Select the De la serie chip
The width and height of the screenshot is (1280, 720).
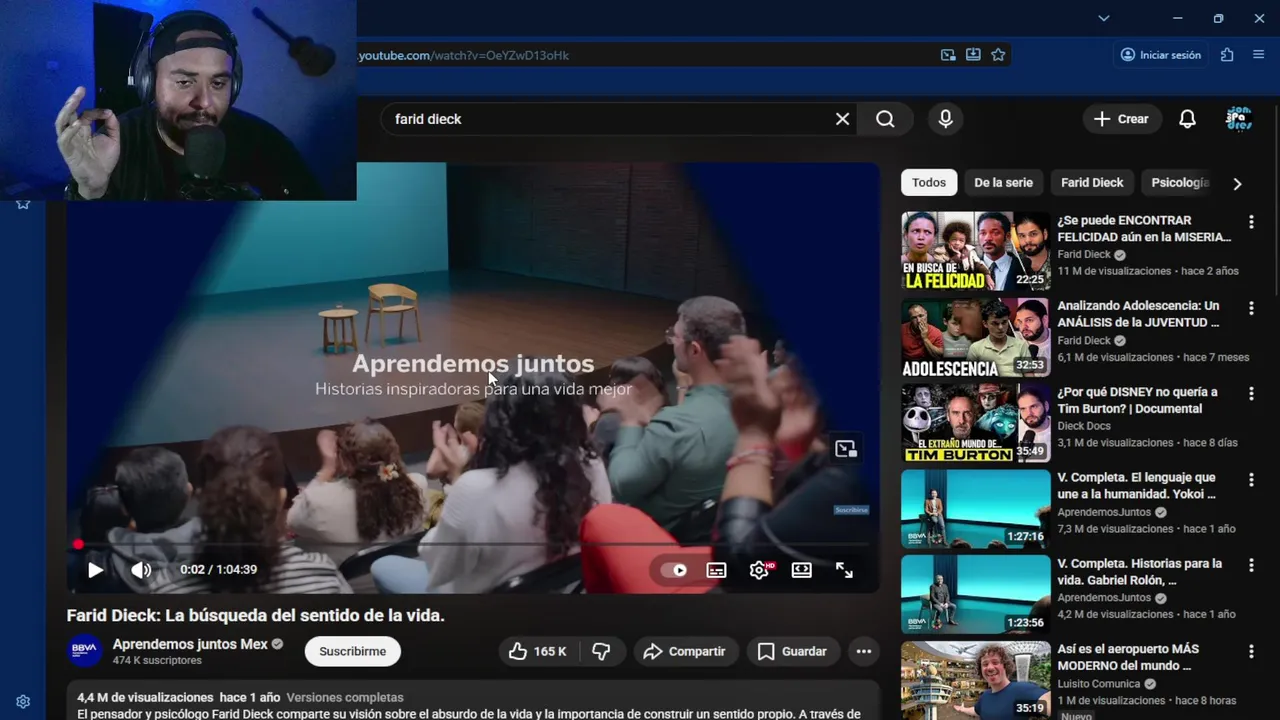1003,183
